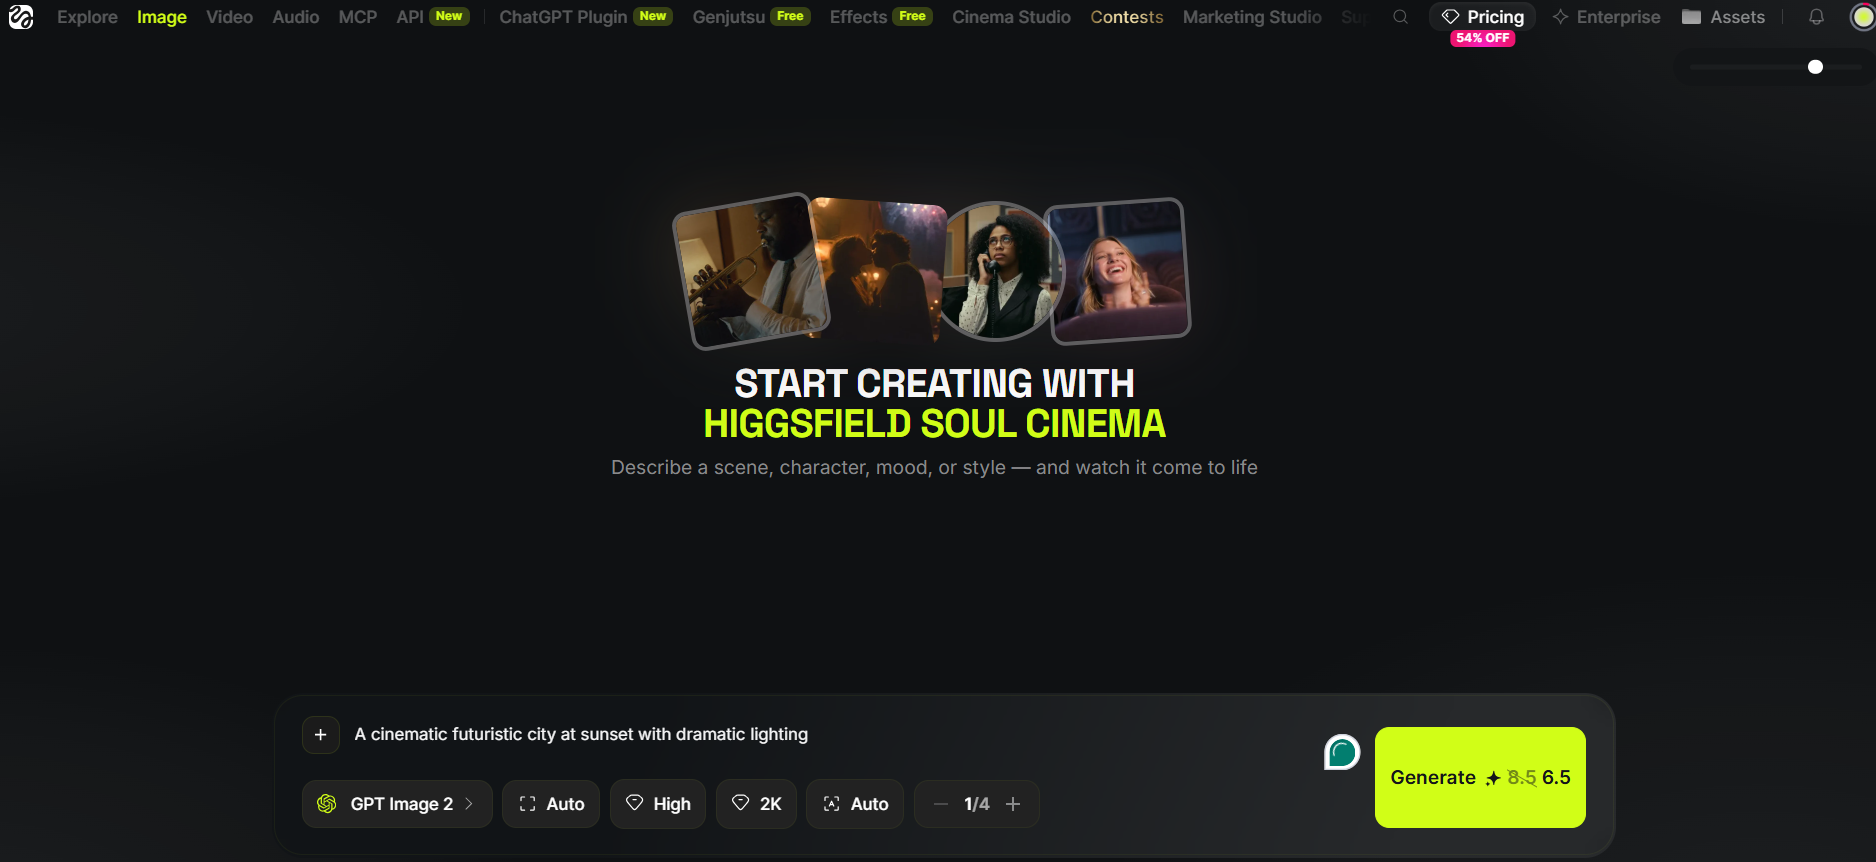Select the Image tab

(x=162, y=17)
